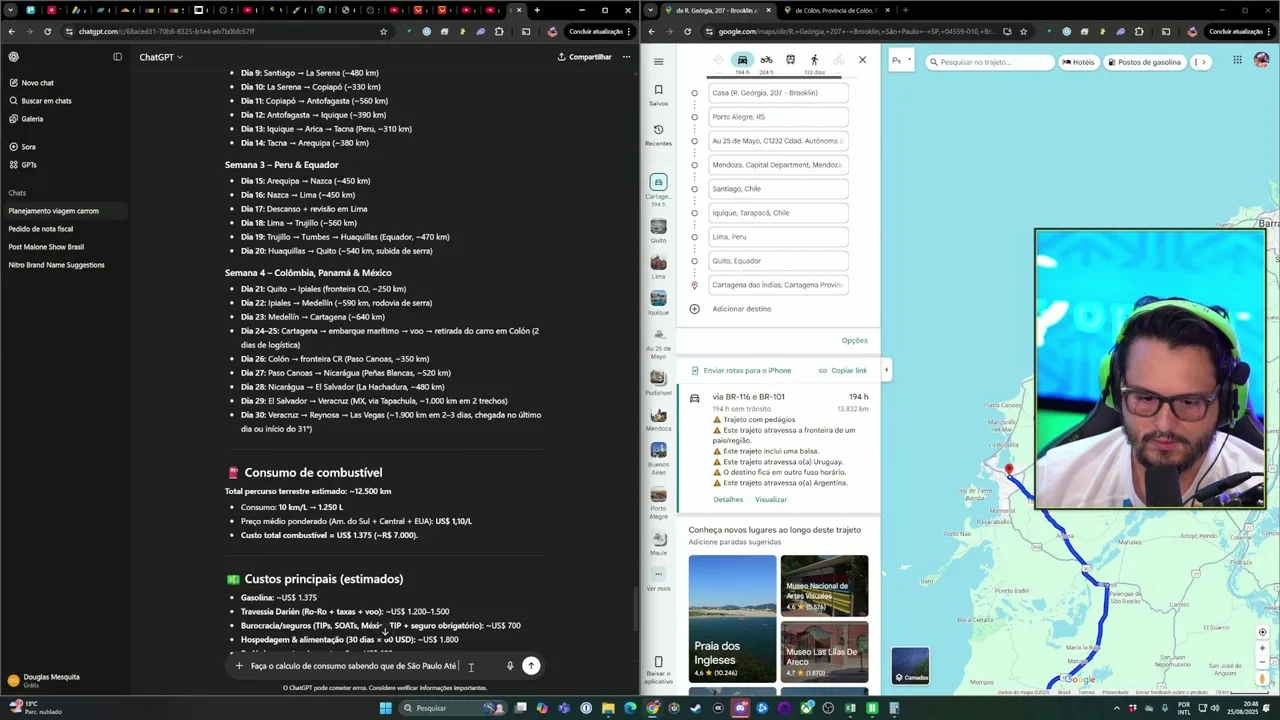Screen dimensions: 1280x720
Task: Open Museo Las Lilas De Areco card
Action: point(824,652)
